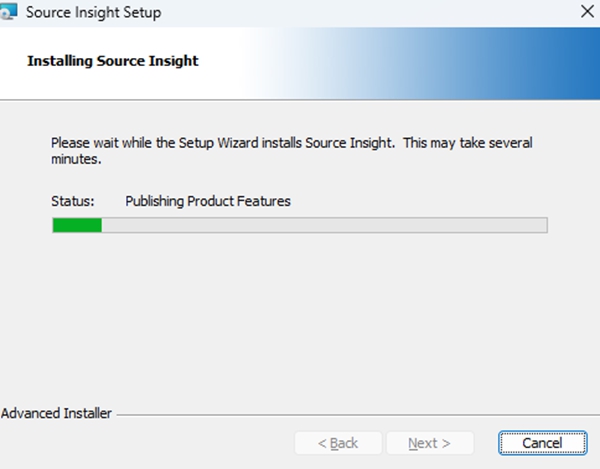The image size is (600, 469).
Task: Click blank footer space left of Back button
Action: tap(150, 442)
